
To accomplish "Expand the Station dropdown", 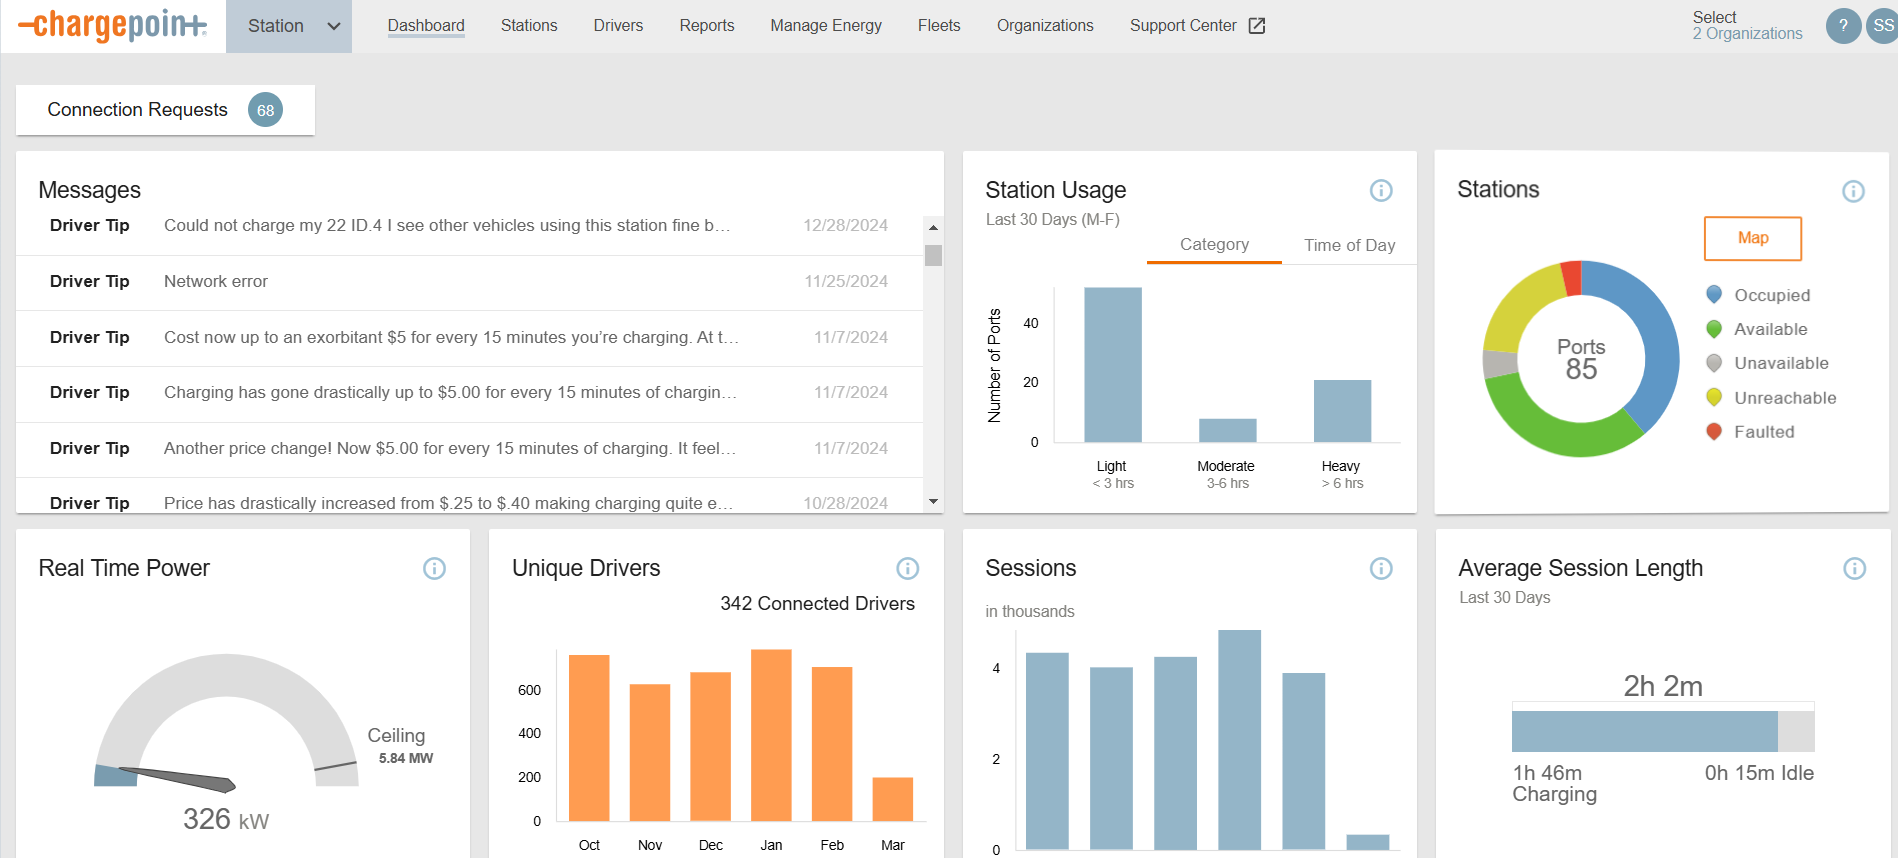I will tap(289, 26).
